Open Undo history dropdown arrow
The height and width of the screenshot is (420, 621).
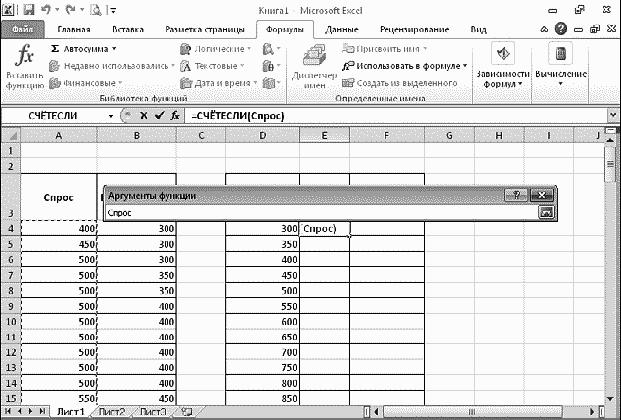pyautogui.click(x=57, y=10)
